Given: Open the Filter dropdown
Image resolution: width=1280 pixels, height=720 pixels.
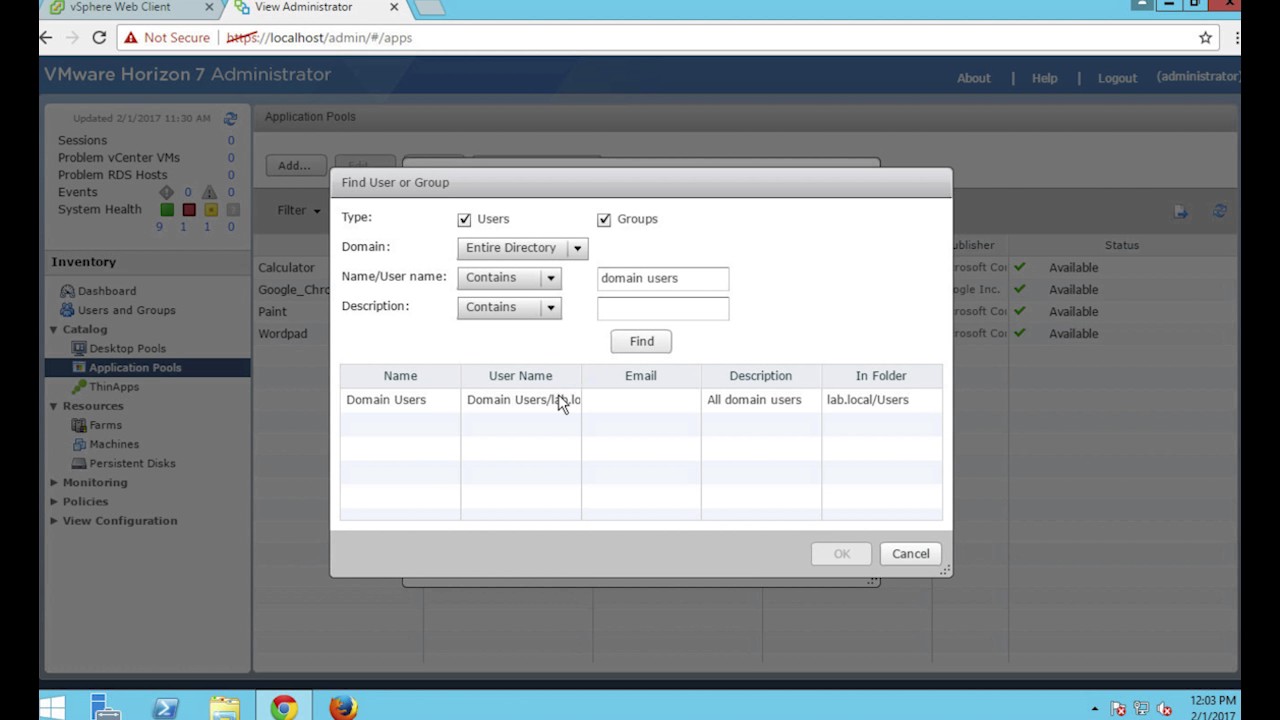Looking at the screenshot, I should click(299, 210).
